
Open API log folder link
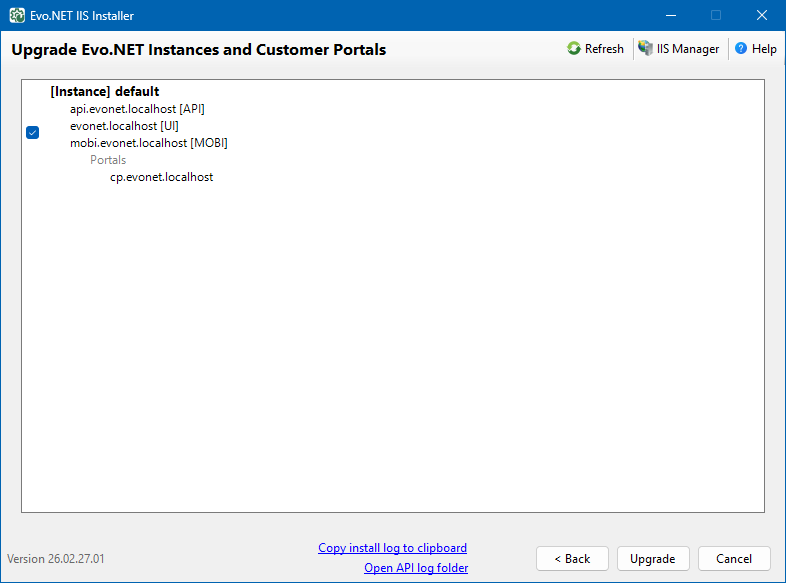[416, 568]
